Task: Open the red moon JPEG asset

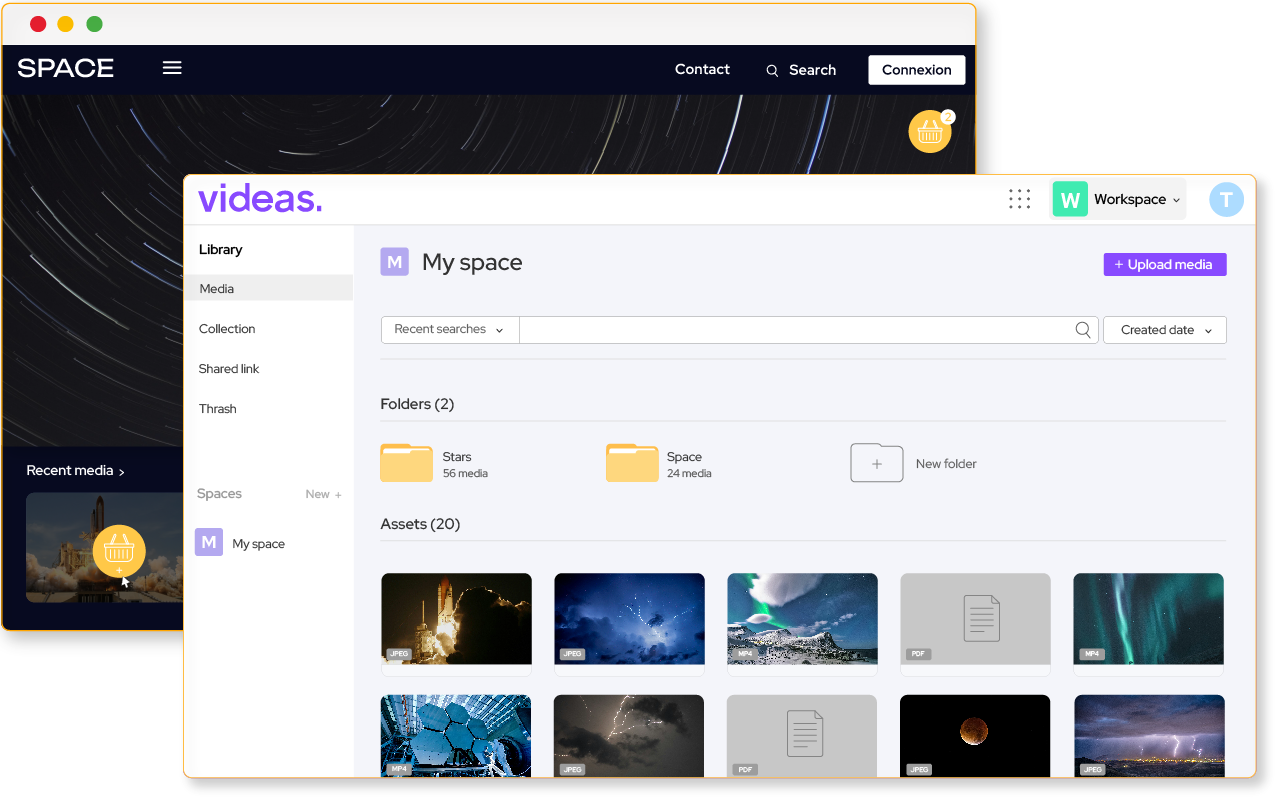Action: (x=975, y=736)
